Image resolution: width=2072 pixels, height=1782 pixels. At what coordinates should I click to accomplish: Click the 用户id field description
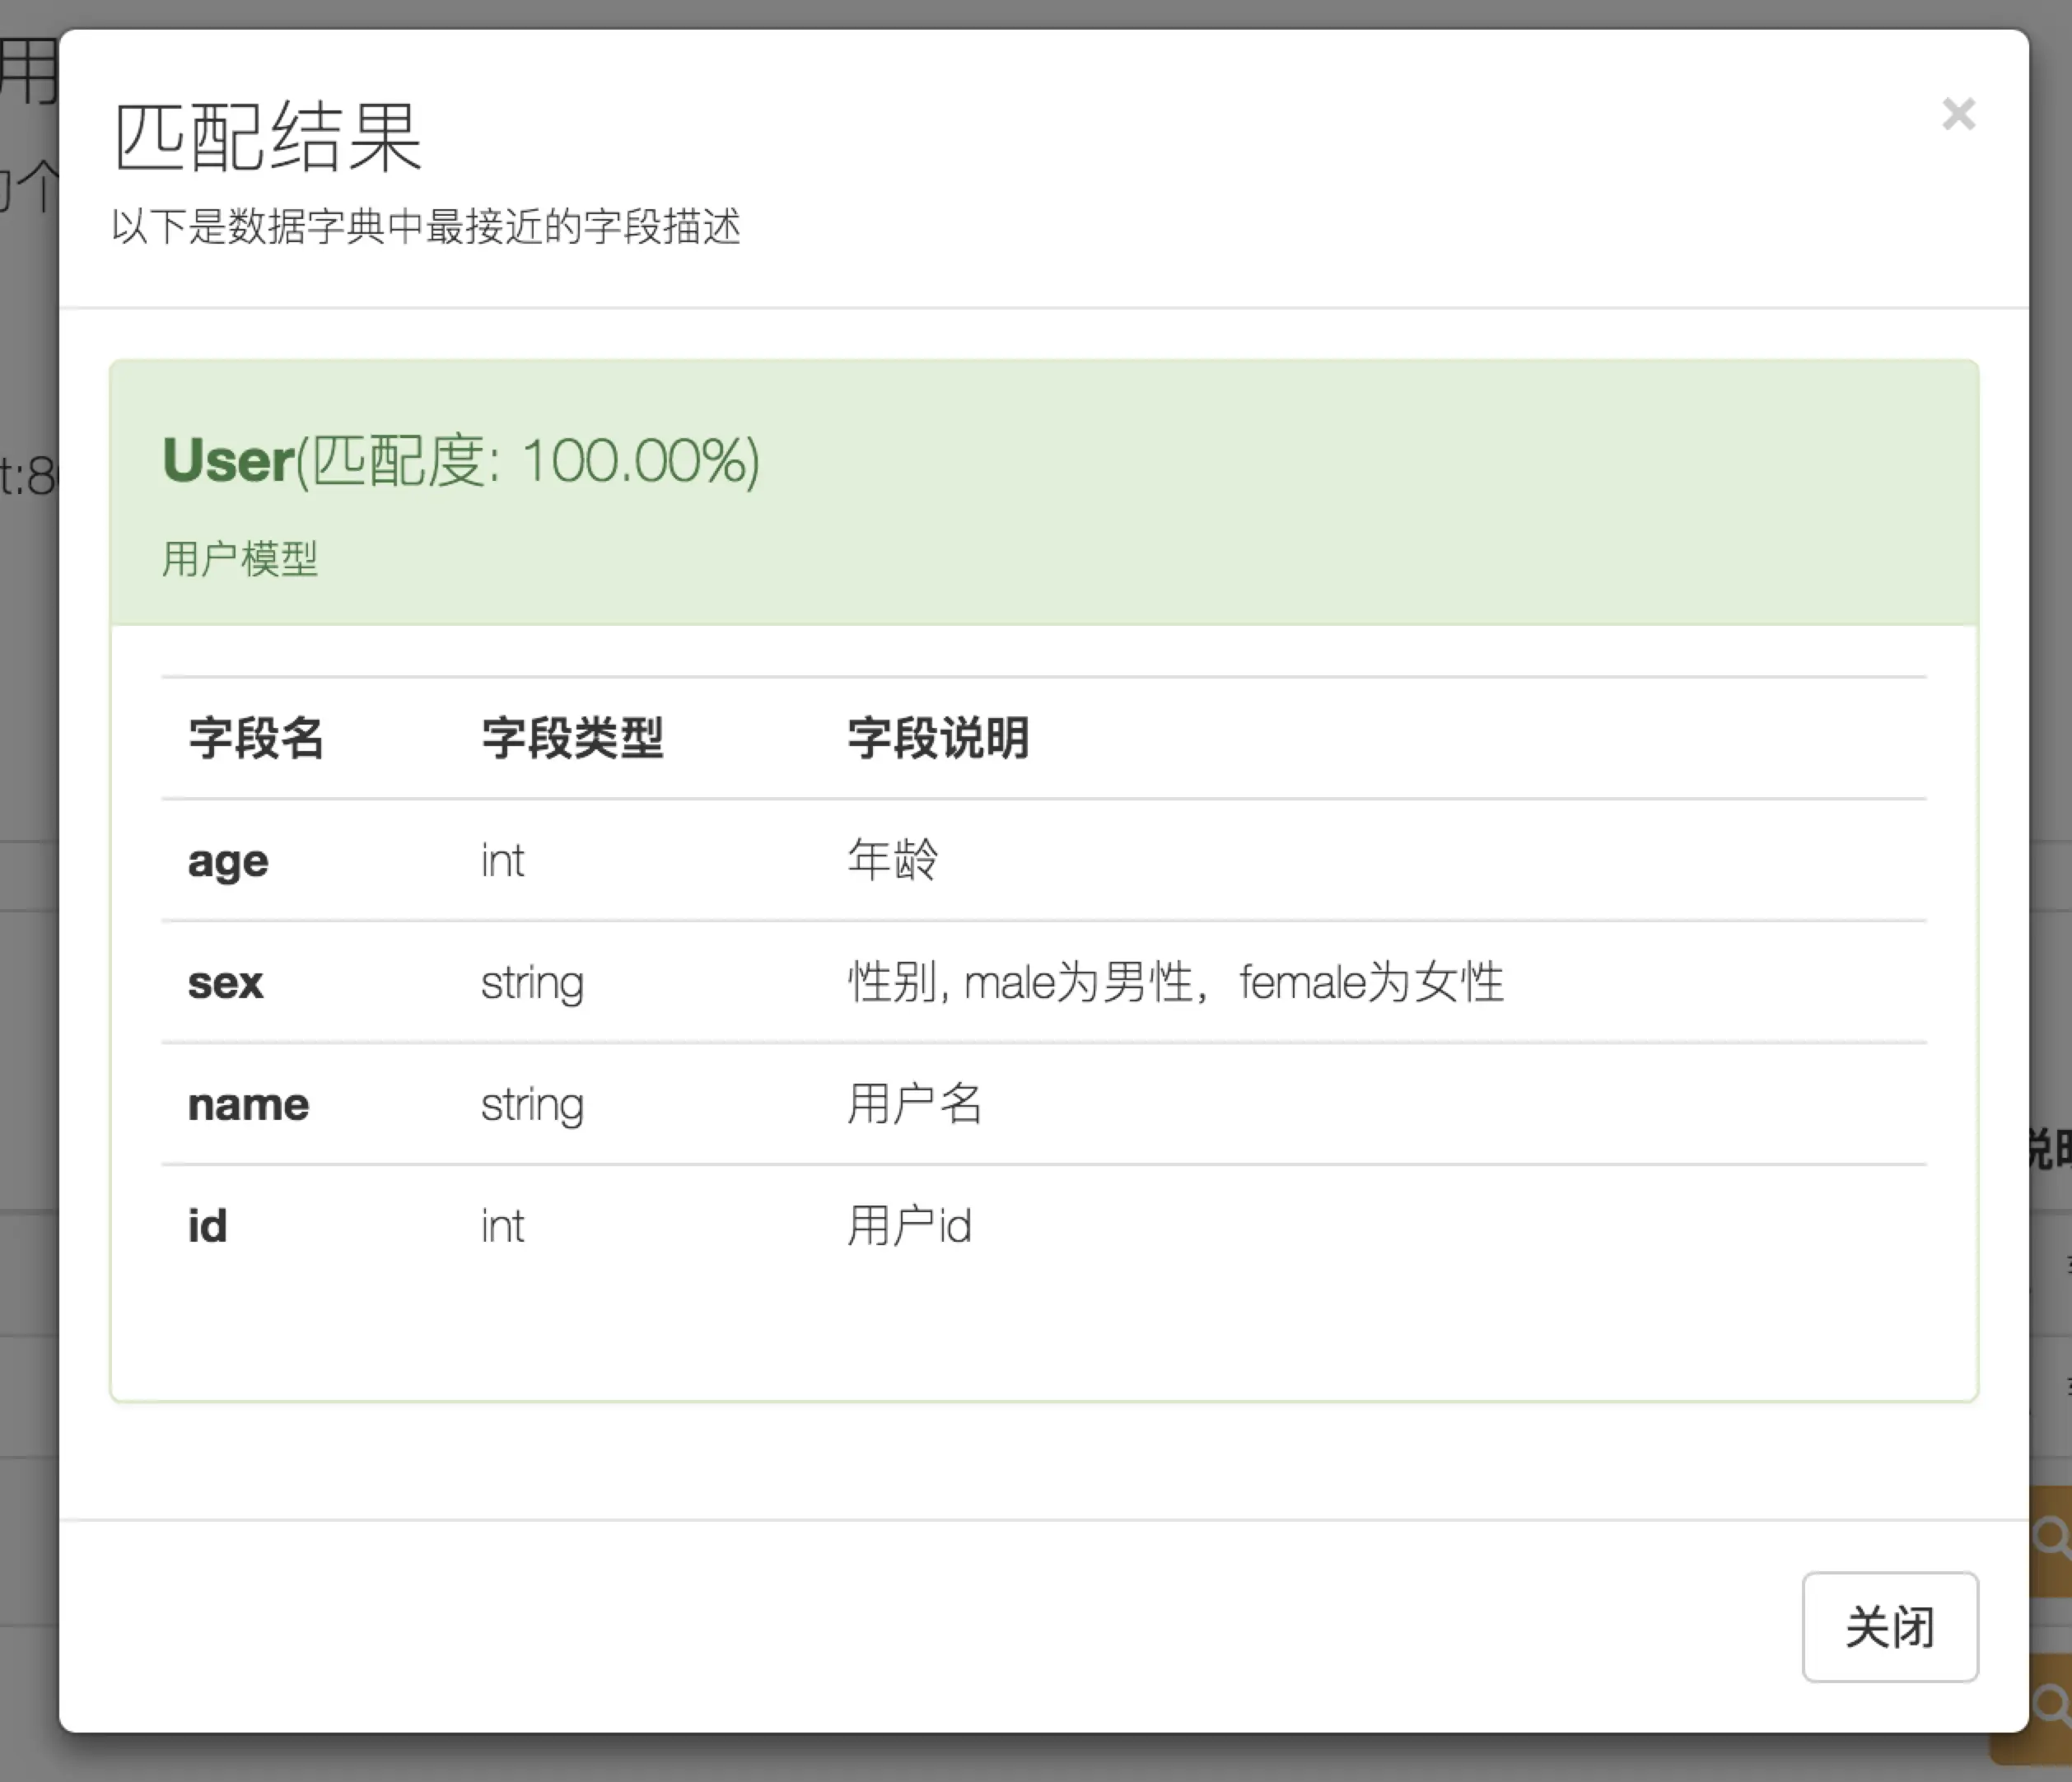pos(909,1226)
